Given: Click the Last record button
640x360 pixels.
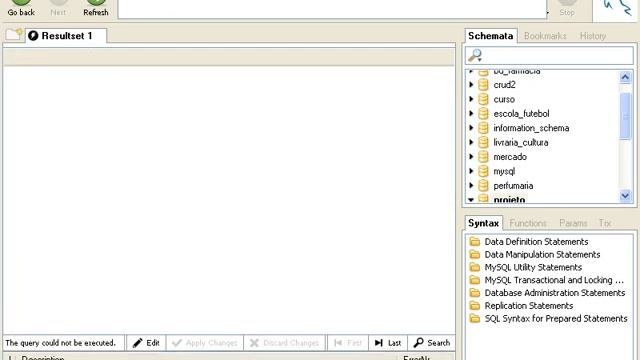Looking at the screenshot, I should point(388,343).
